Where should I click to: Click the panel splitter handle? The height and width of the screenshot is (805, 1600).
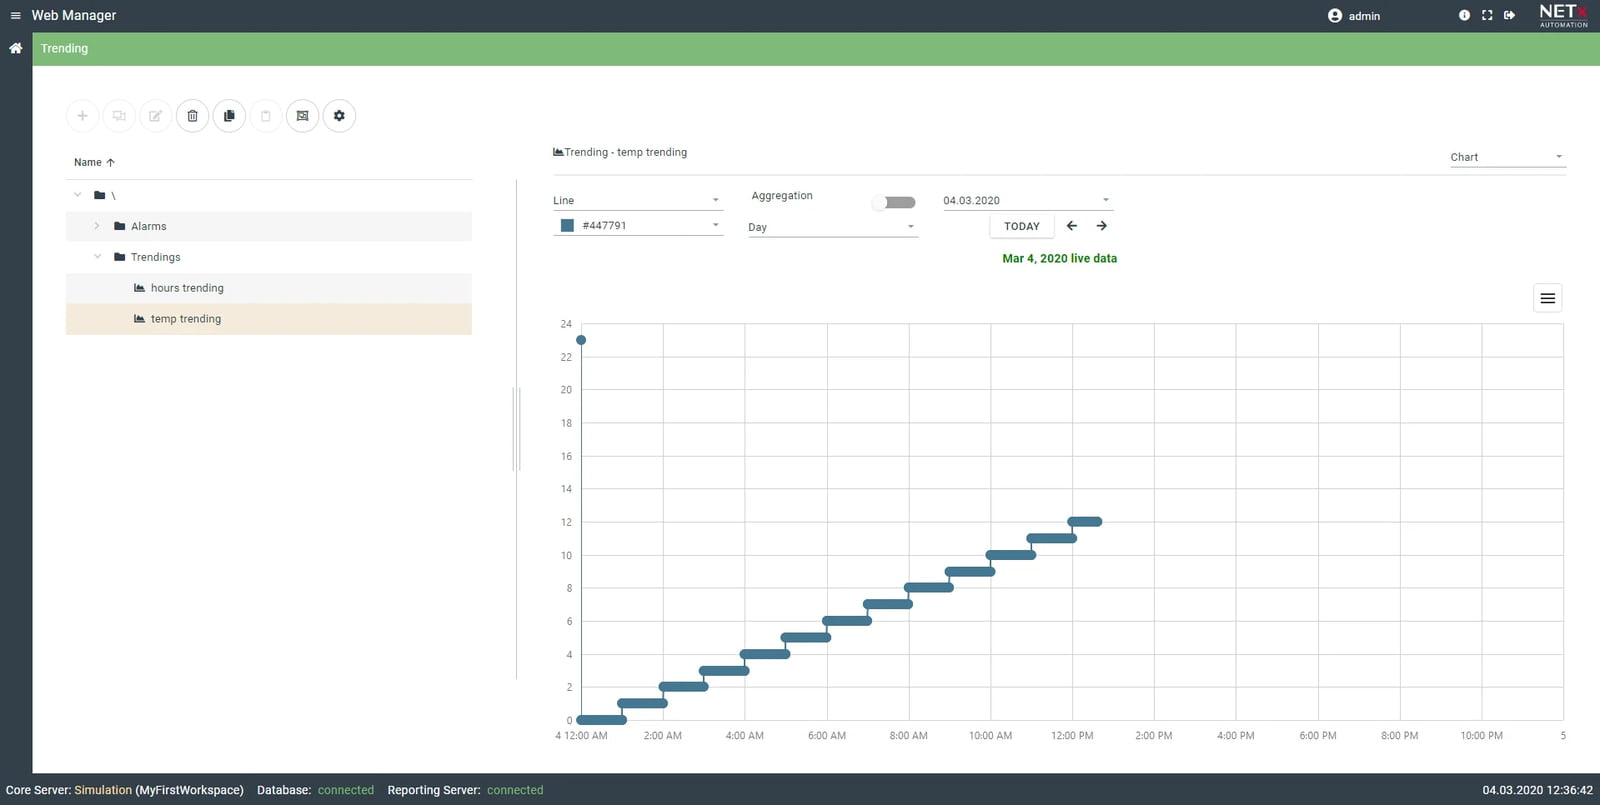(x=517, y=429)
